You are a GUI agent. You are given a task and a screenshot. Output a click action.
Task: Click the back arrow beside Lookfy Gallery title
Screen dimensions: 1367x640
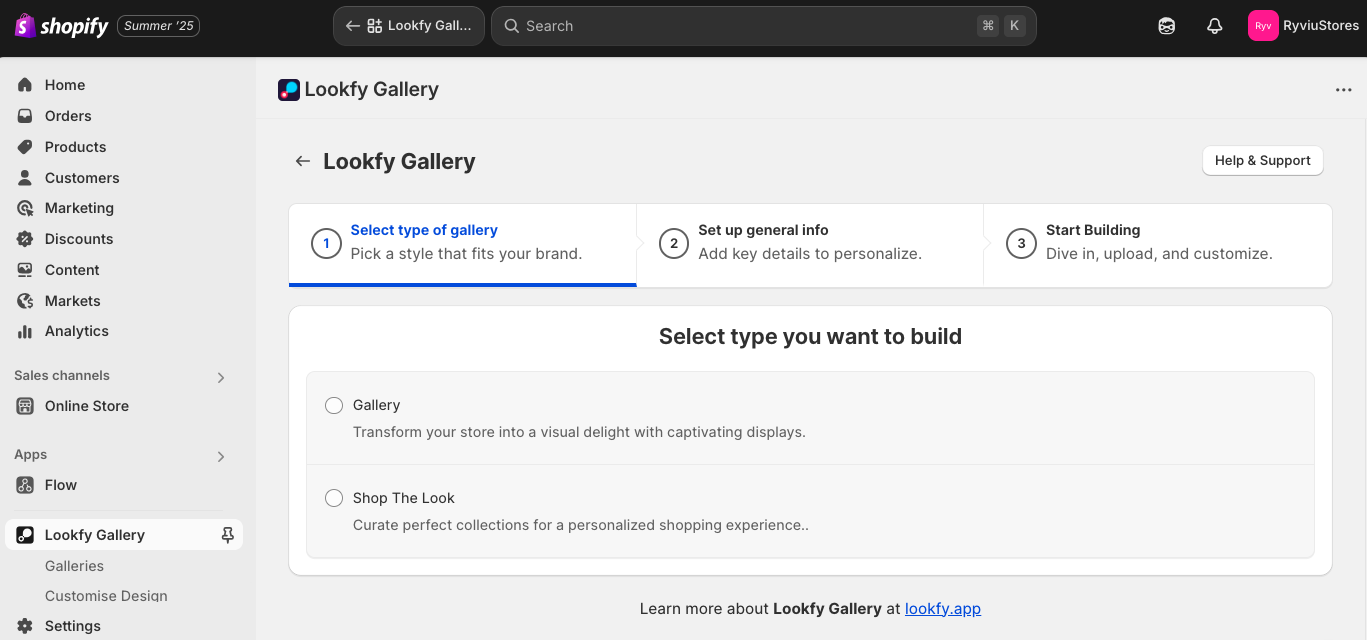[302, 161]
